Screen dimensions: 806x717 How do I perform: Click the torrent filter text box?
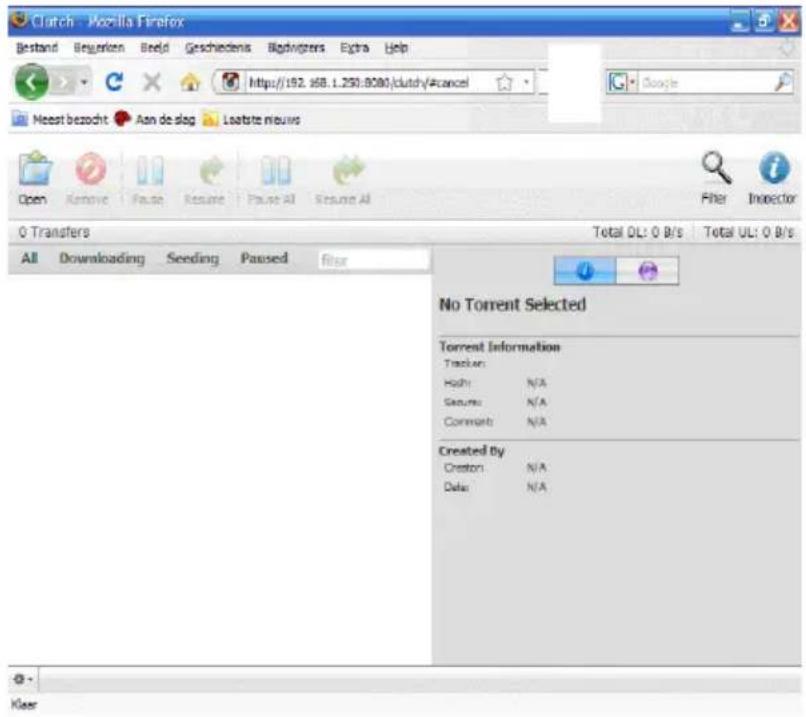(x=373, y=260)
